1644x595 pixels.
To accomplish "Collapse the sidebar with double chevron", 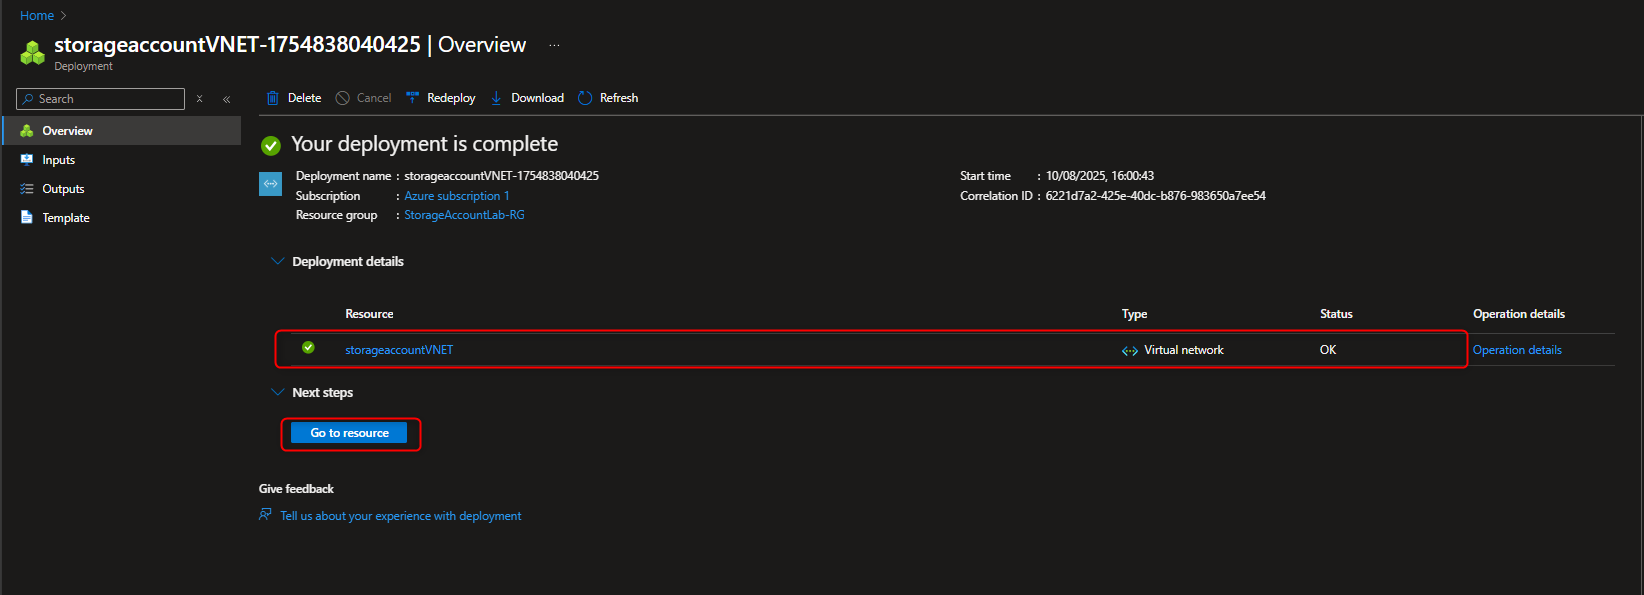I will [227, 99].
